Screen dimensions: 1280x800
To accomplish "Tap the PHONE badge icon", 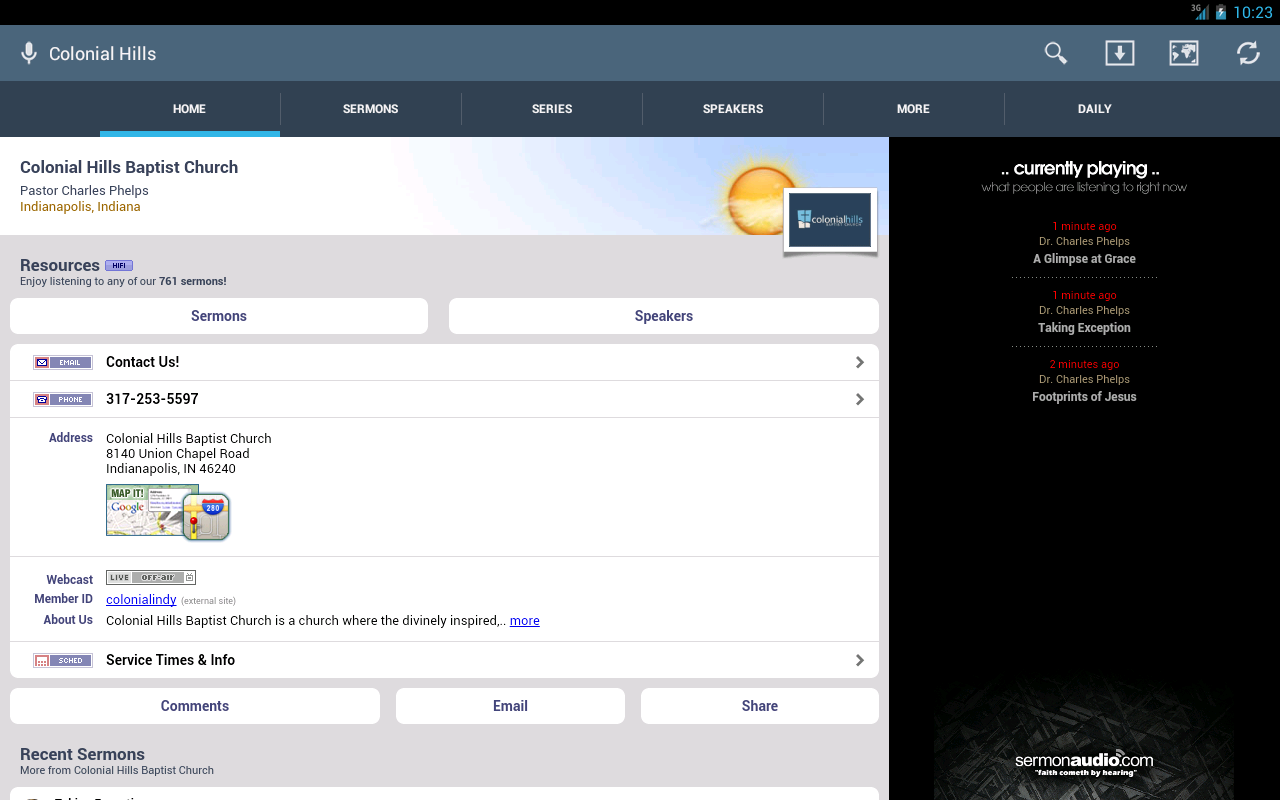I will click(63, 399).
